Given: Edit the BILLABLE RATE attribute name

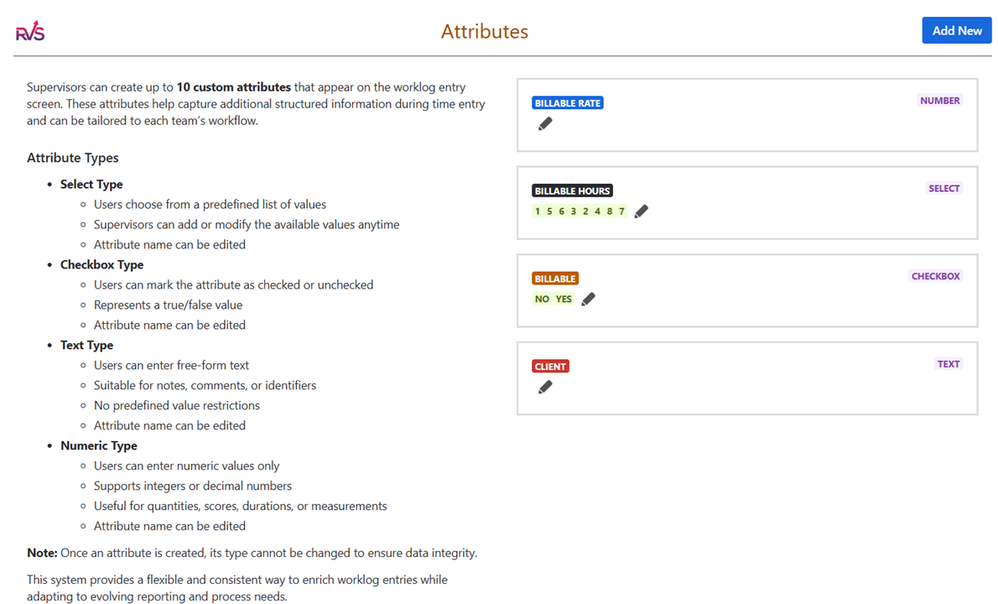Looking at the screenshot, I should [544, 123].
